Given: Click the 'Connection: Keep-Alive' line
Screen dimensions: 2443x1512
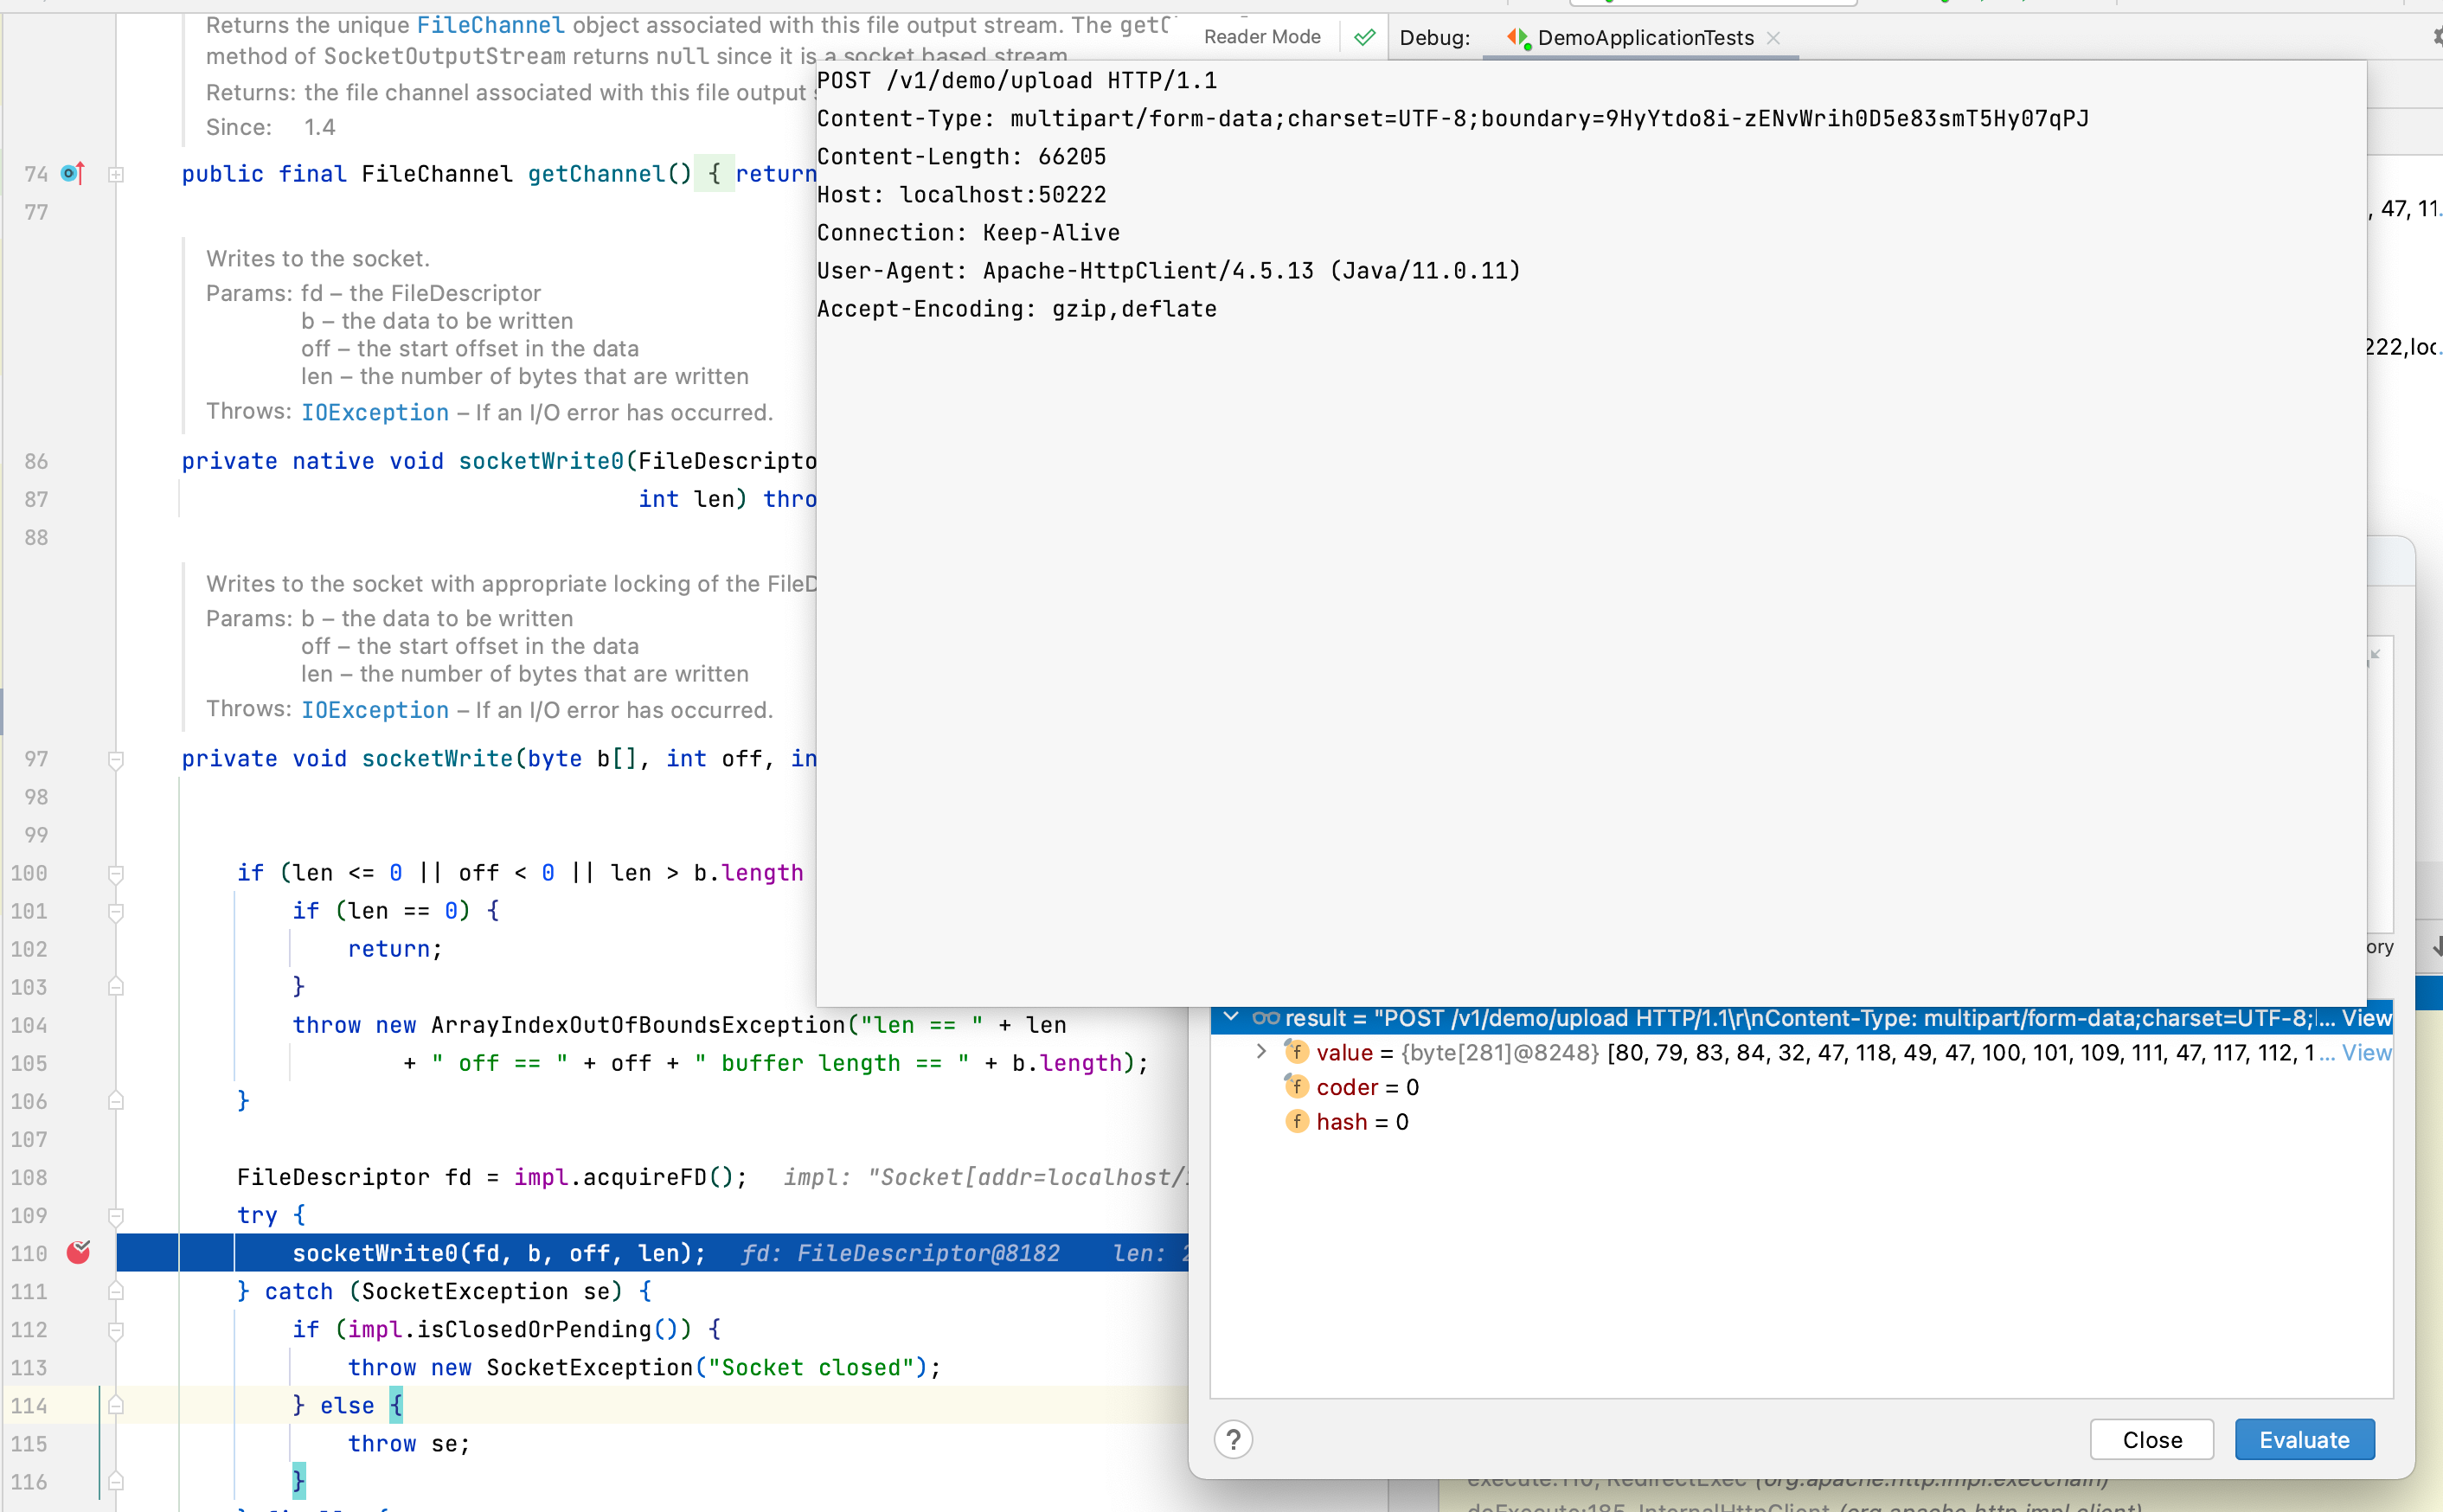Looking at the screenshot, I should point(968,232).
